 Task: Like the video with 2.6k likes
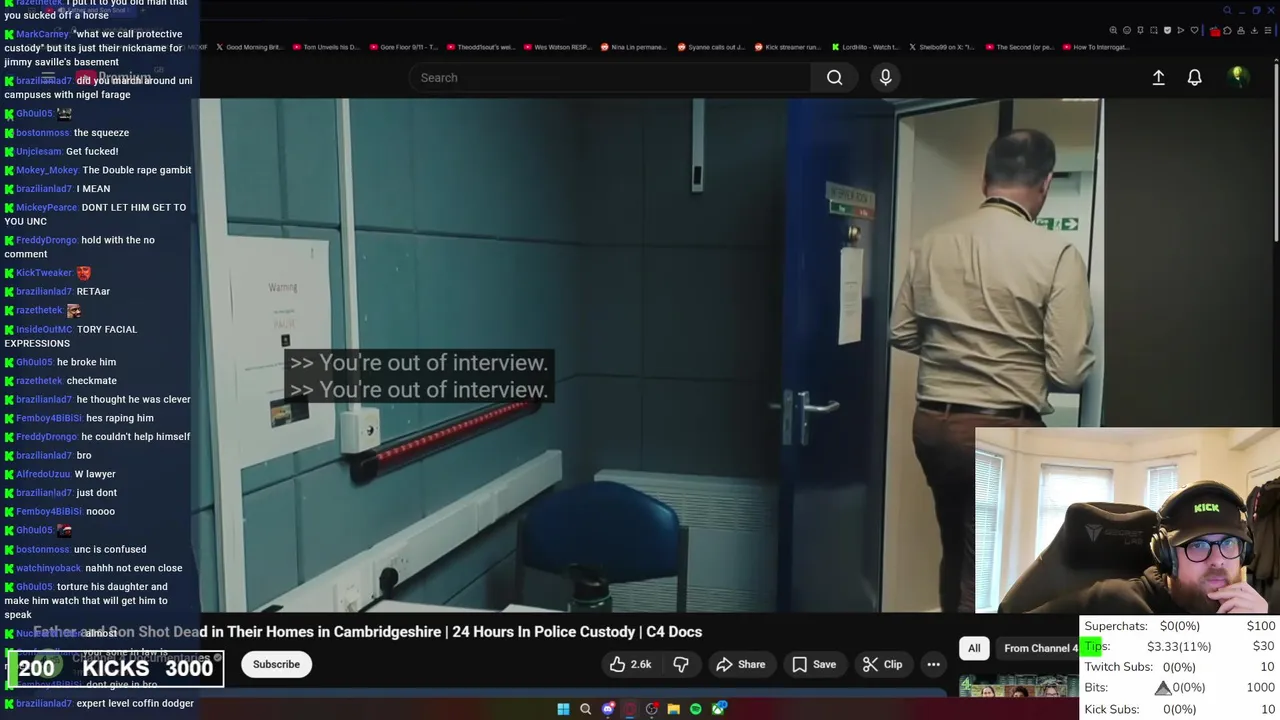tap(631, 664)
